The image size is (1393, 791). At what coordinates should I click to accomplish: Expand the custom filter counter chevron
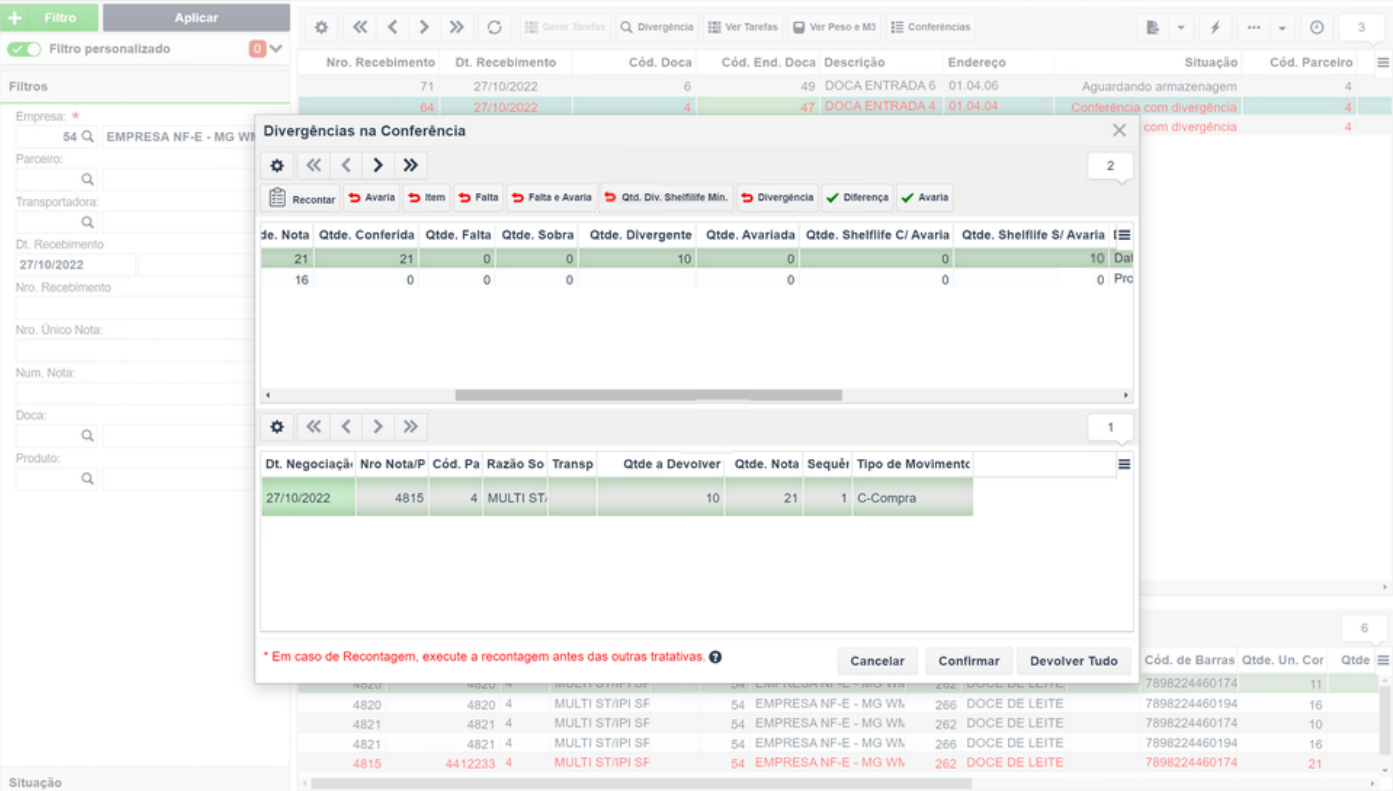[276, 49]
